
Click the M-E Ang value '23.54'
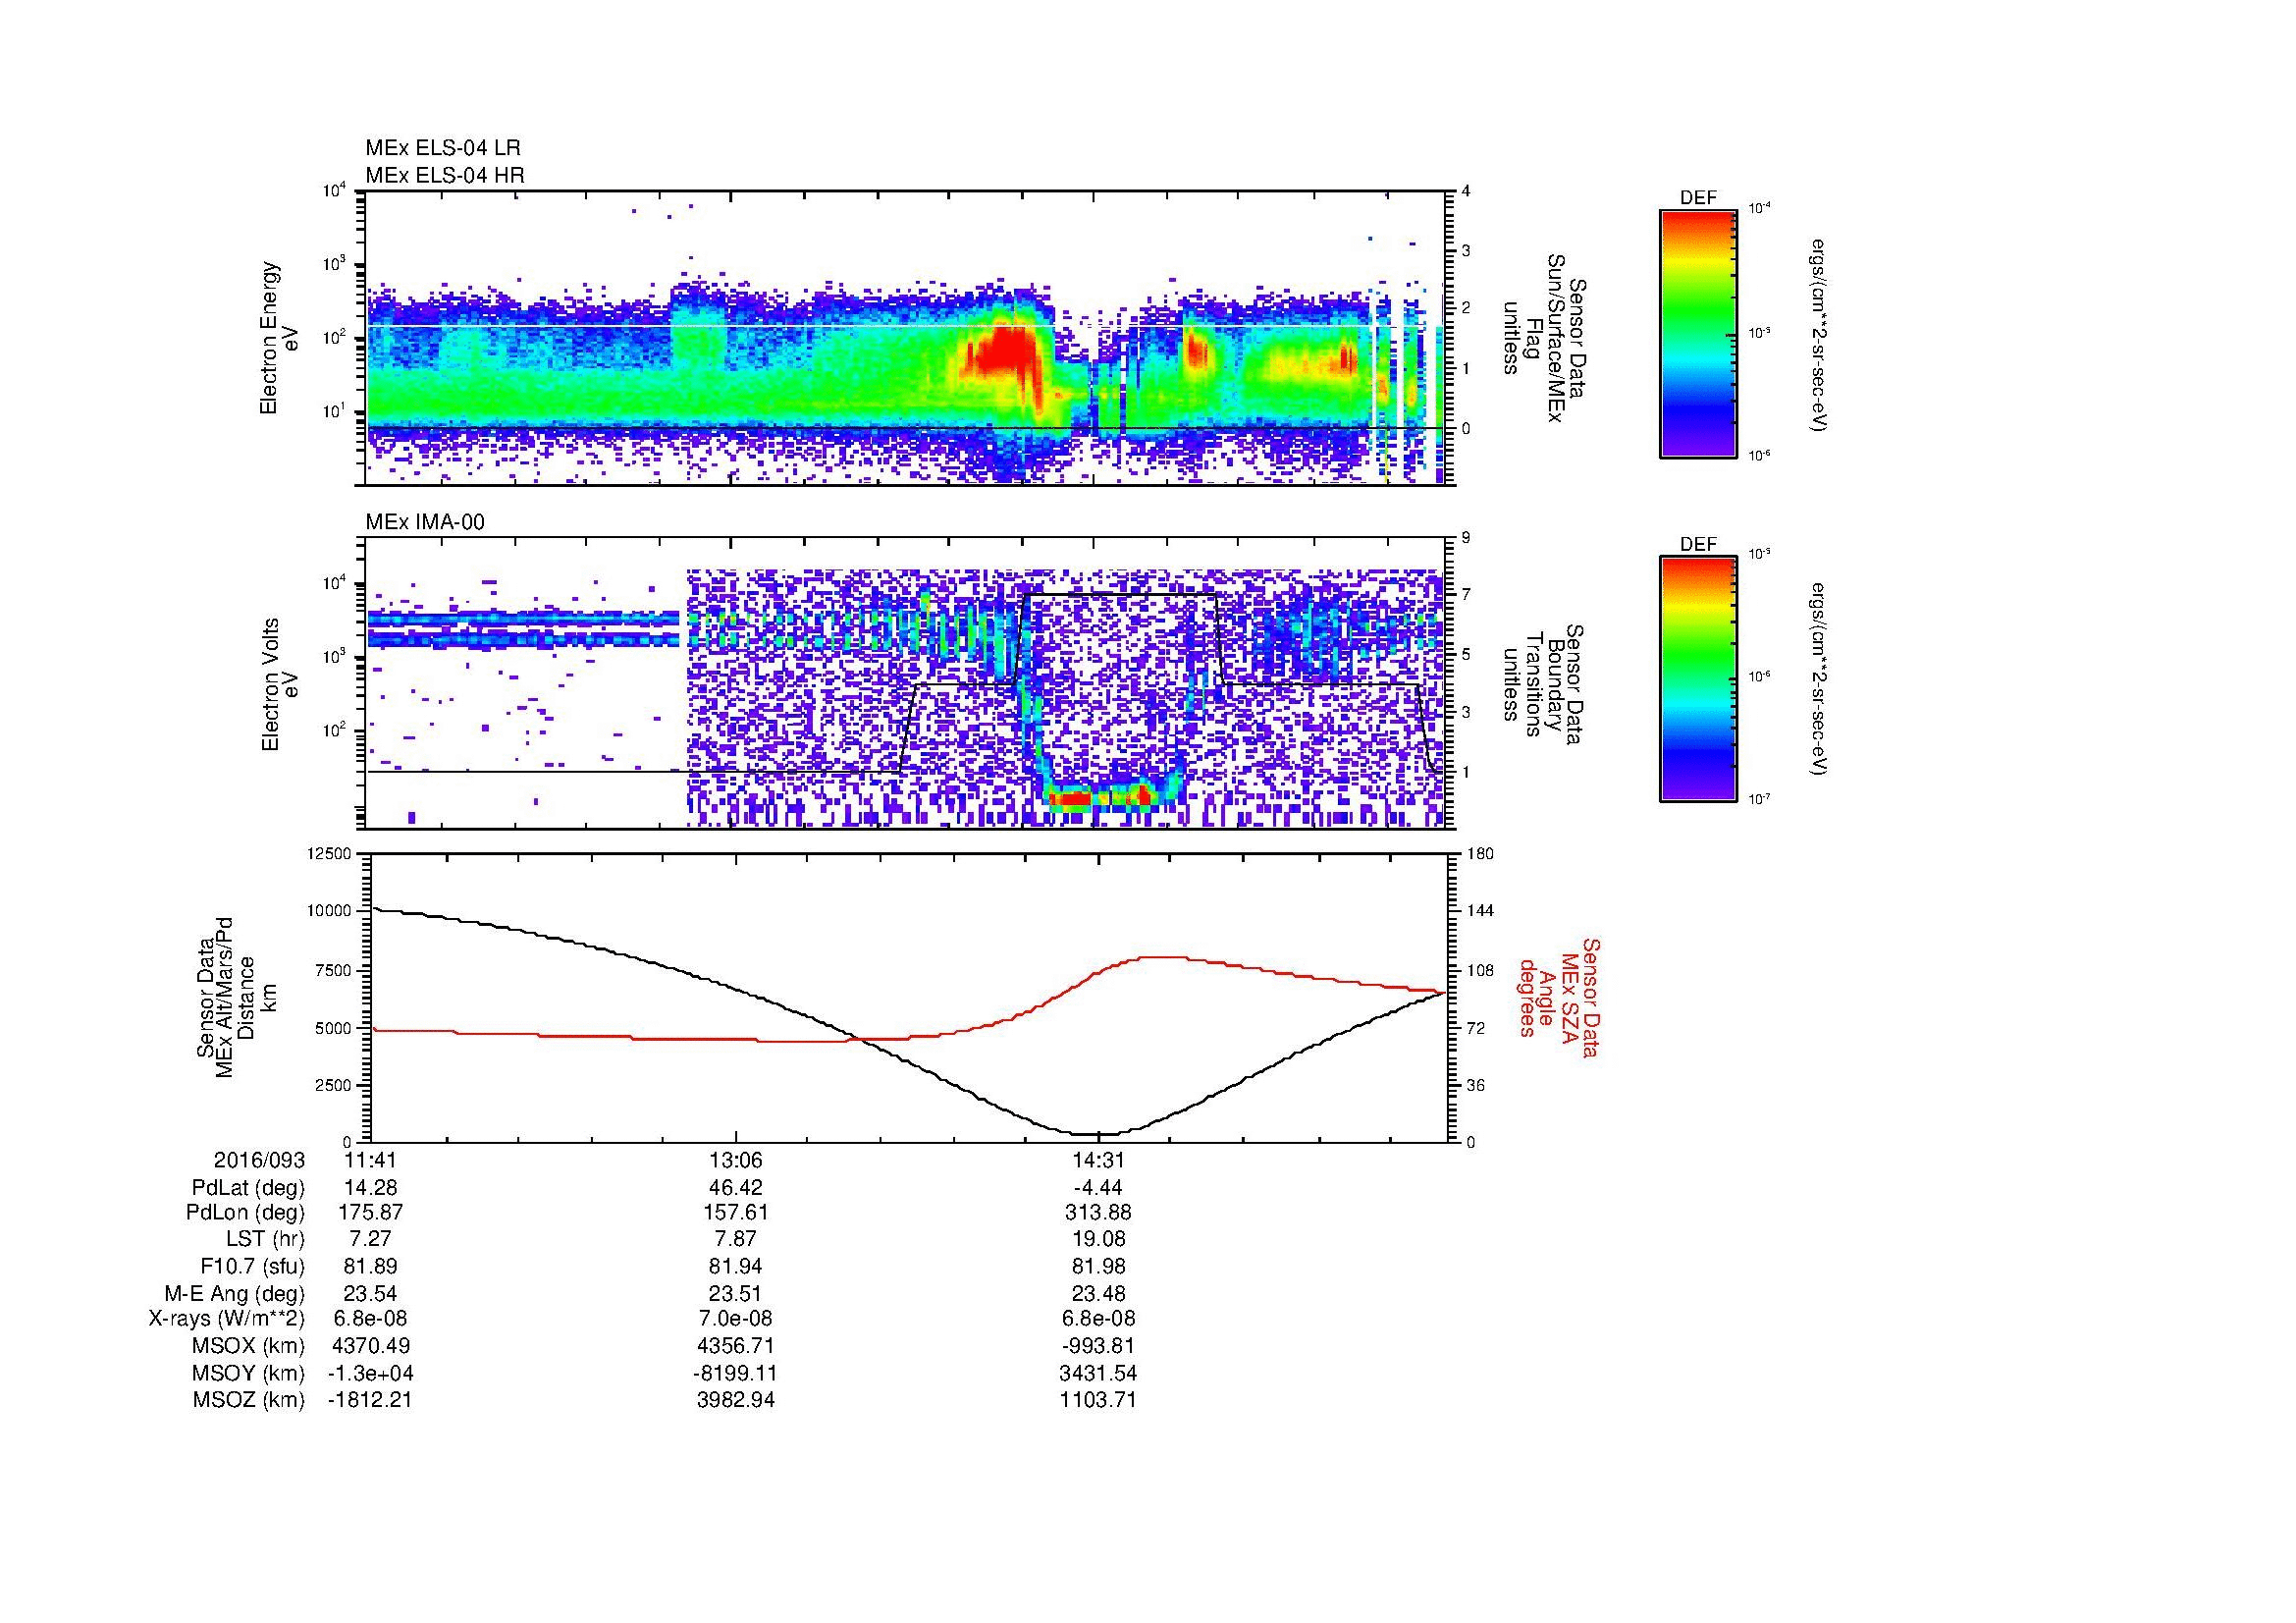point(371,1293)
